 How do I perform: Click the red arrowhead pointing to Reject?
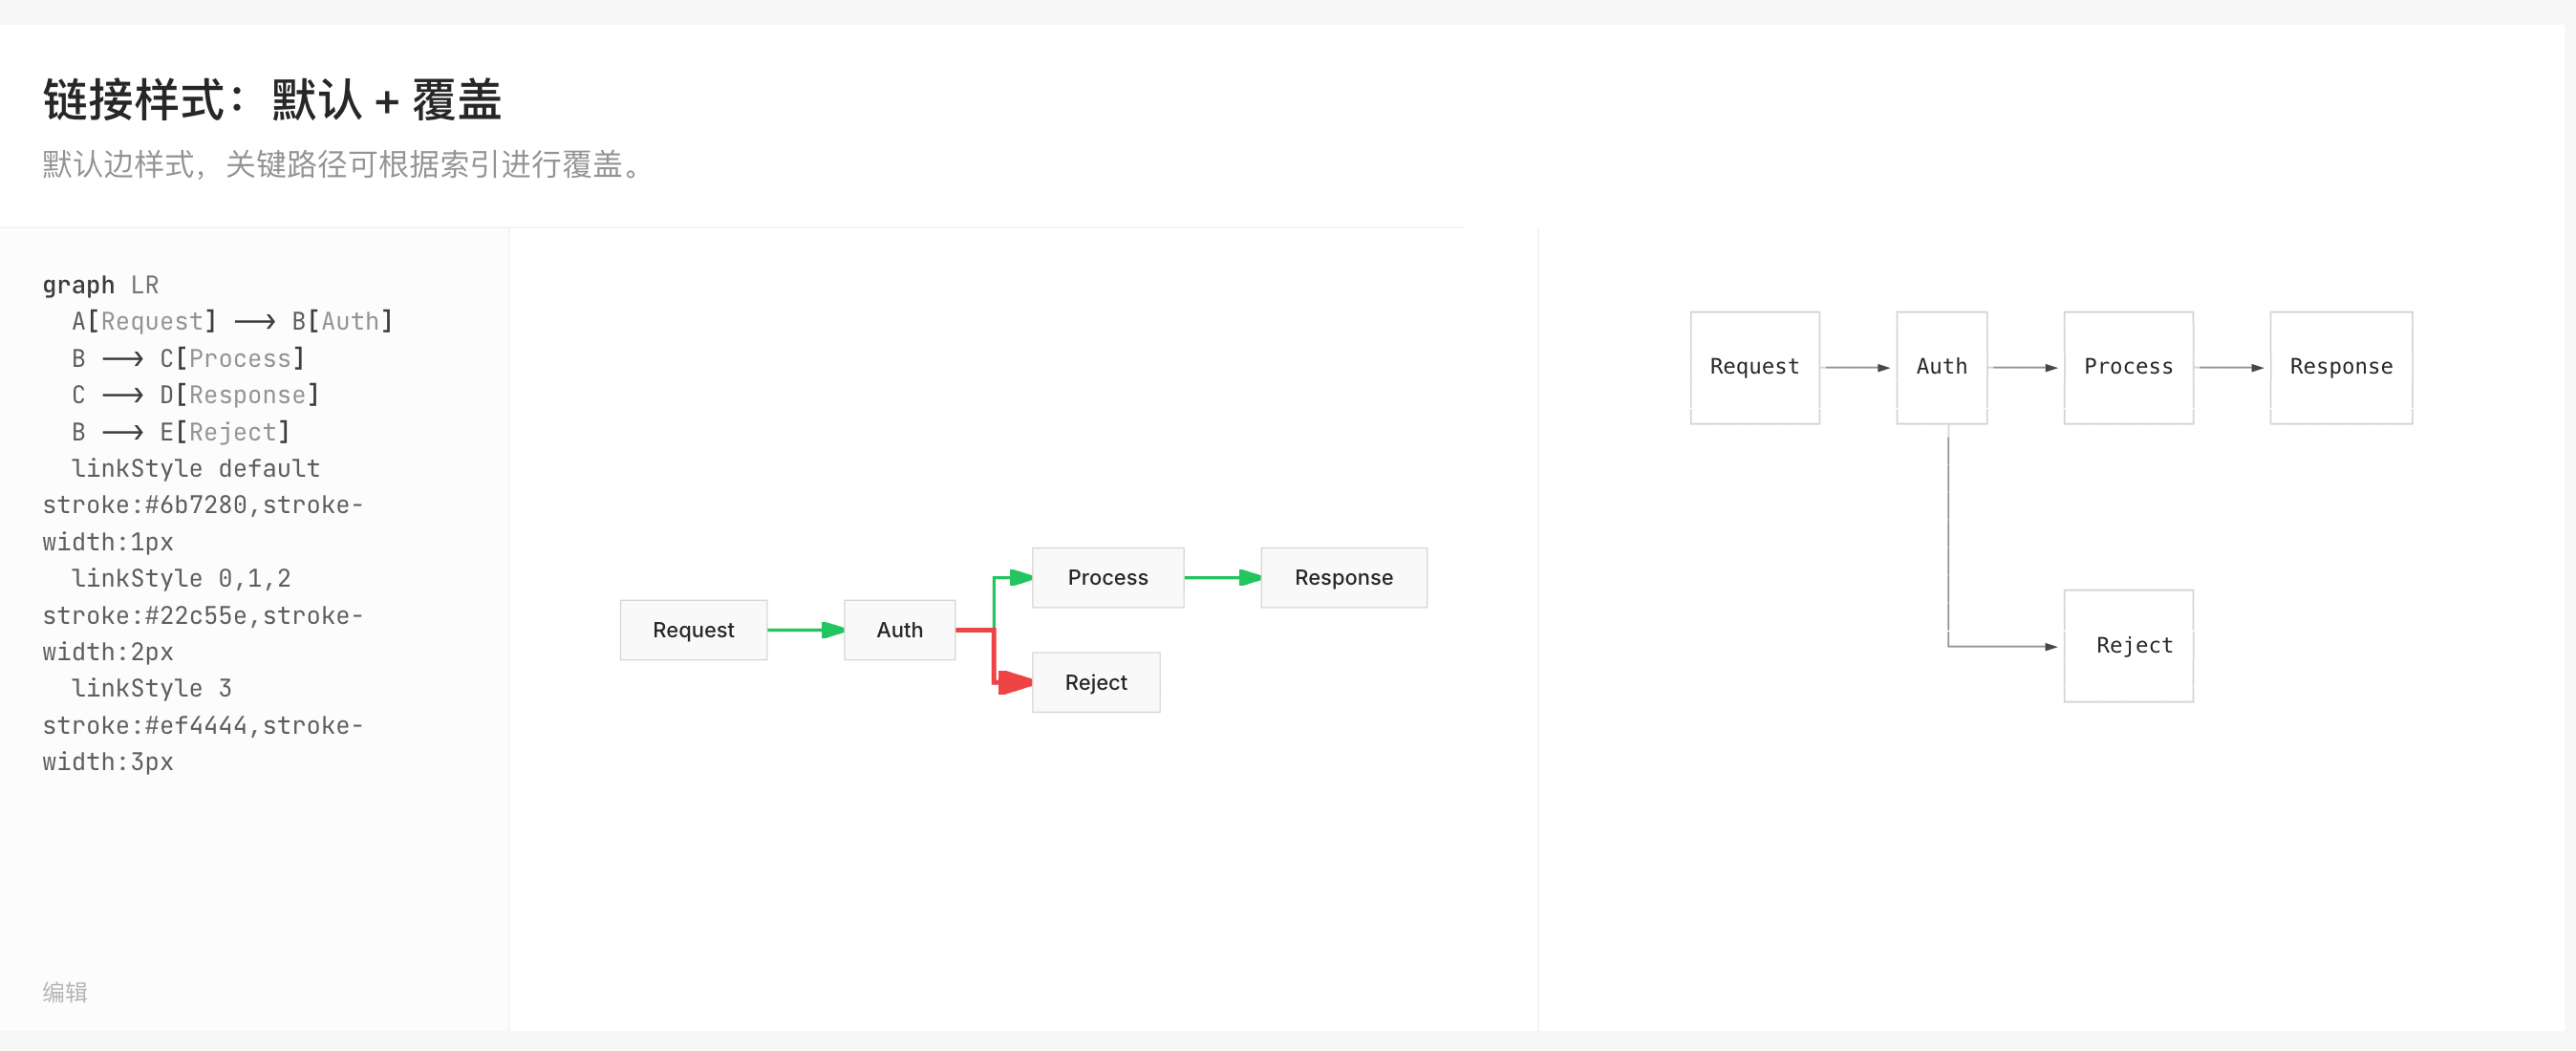1014,683
